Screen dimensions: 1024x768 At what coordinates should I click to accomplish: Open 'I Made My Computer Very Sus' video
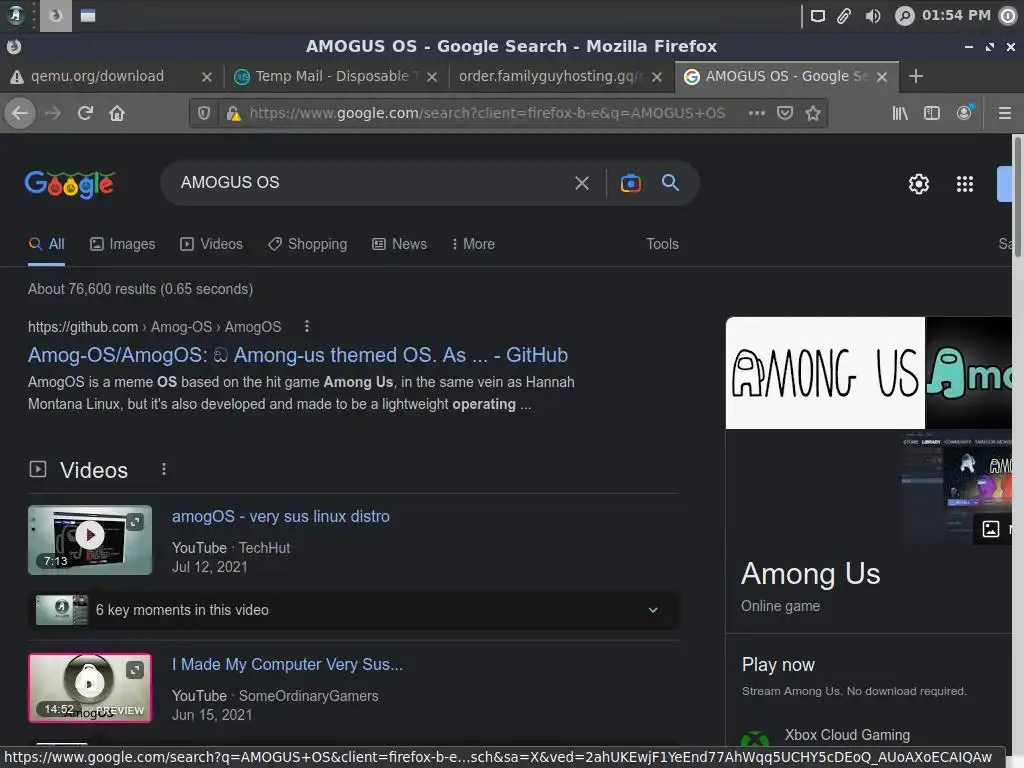pos(287,665)
